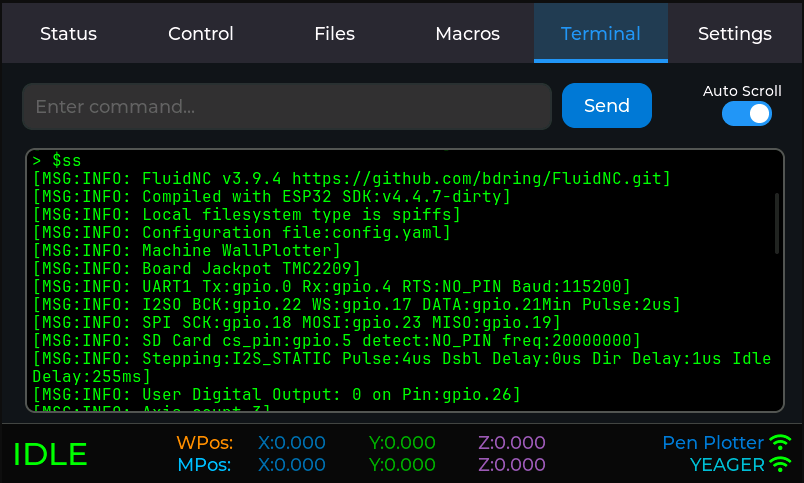
Task: Click the Wi-Fi icon beside Pen Plotter
Action: [780, 442]
